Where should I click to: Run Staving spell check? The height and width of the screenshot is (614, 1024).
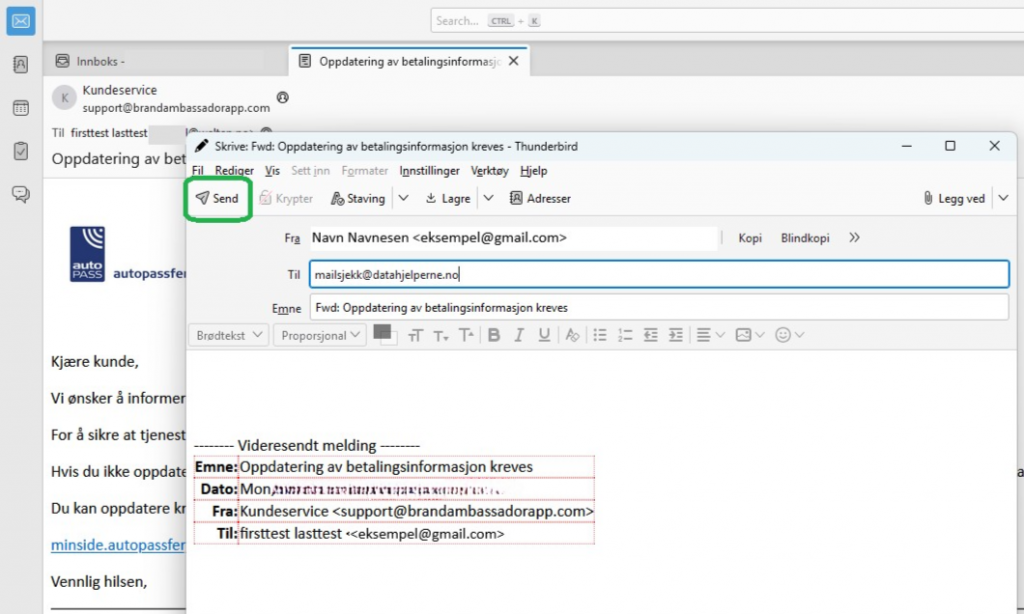point(358,199)
